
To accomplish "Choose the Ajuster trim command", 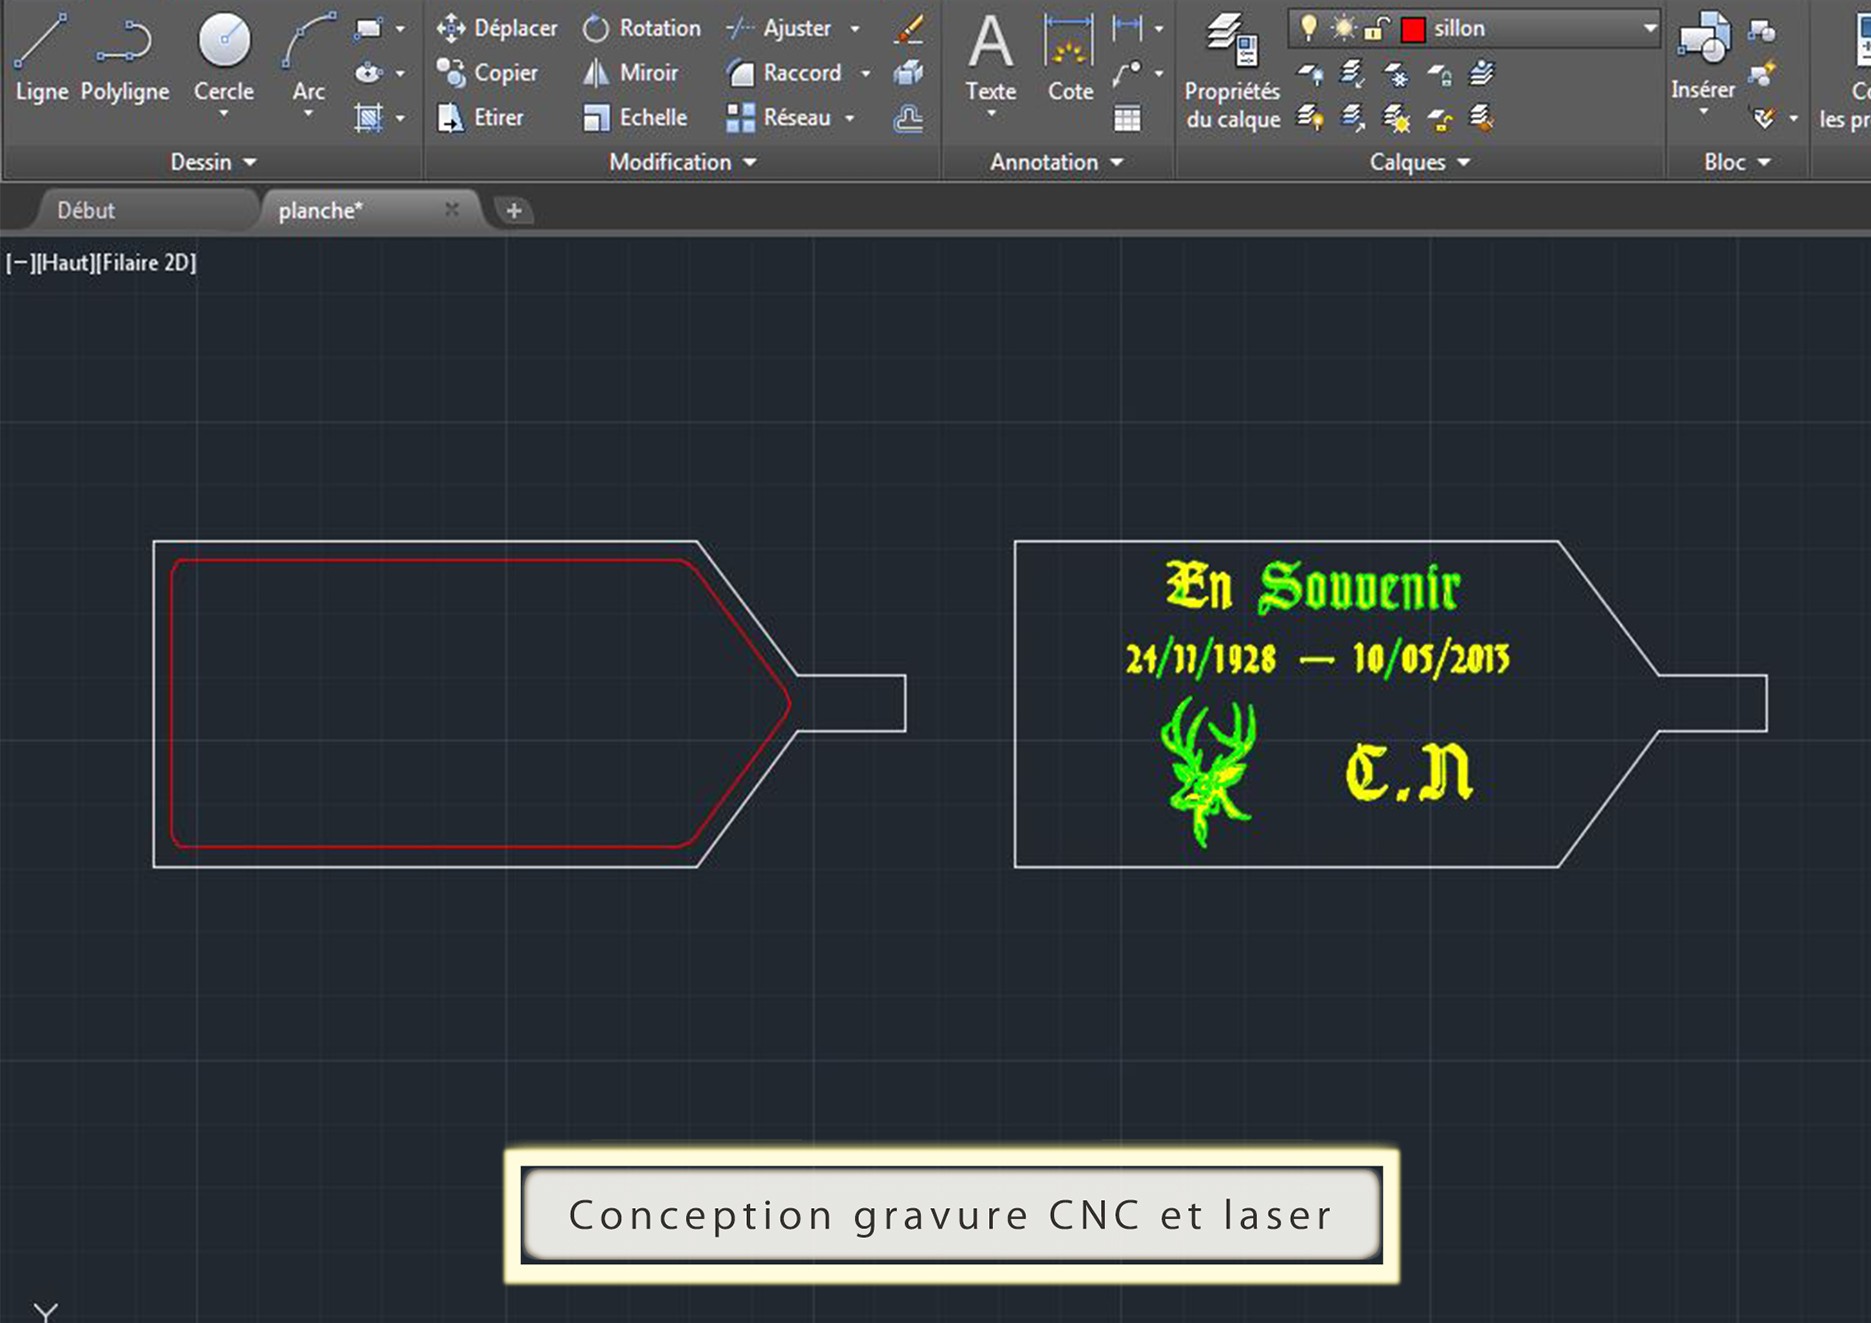I will 779,28.
